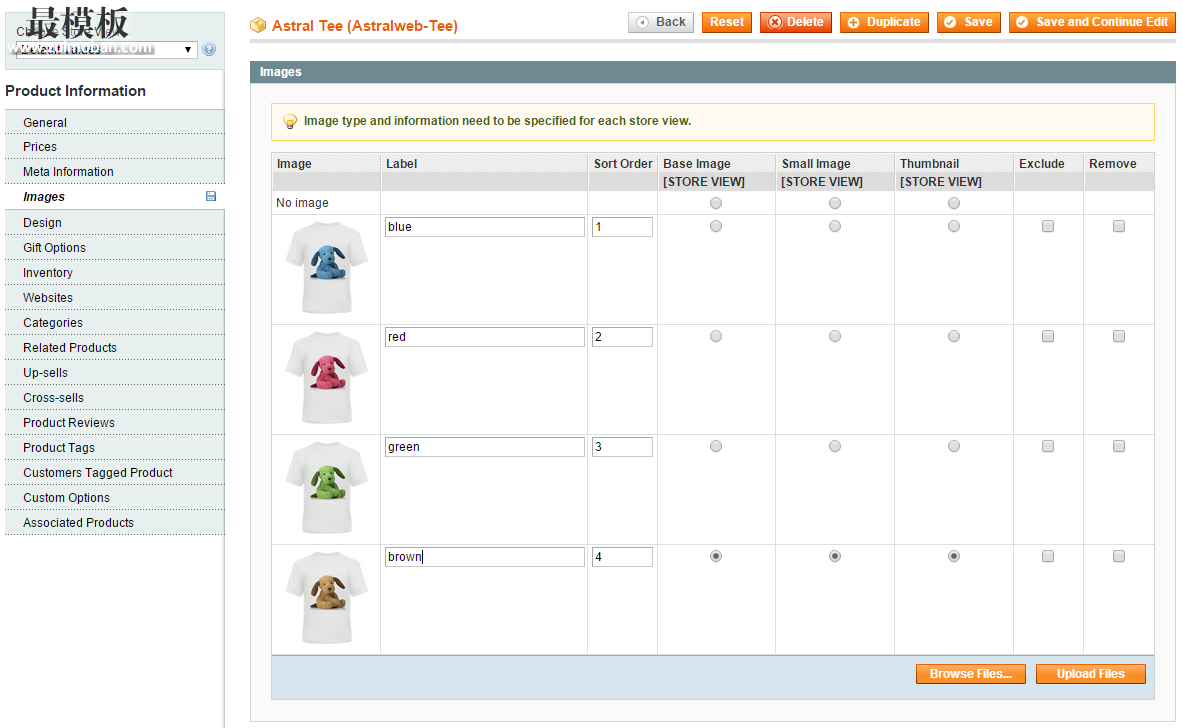Click the blue dog t-shirt thumbnail
This screenshot has width=1183, height=728.
(326, 267)
